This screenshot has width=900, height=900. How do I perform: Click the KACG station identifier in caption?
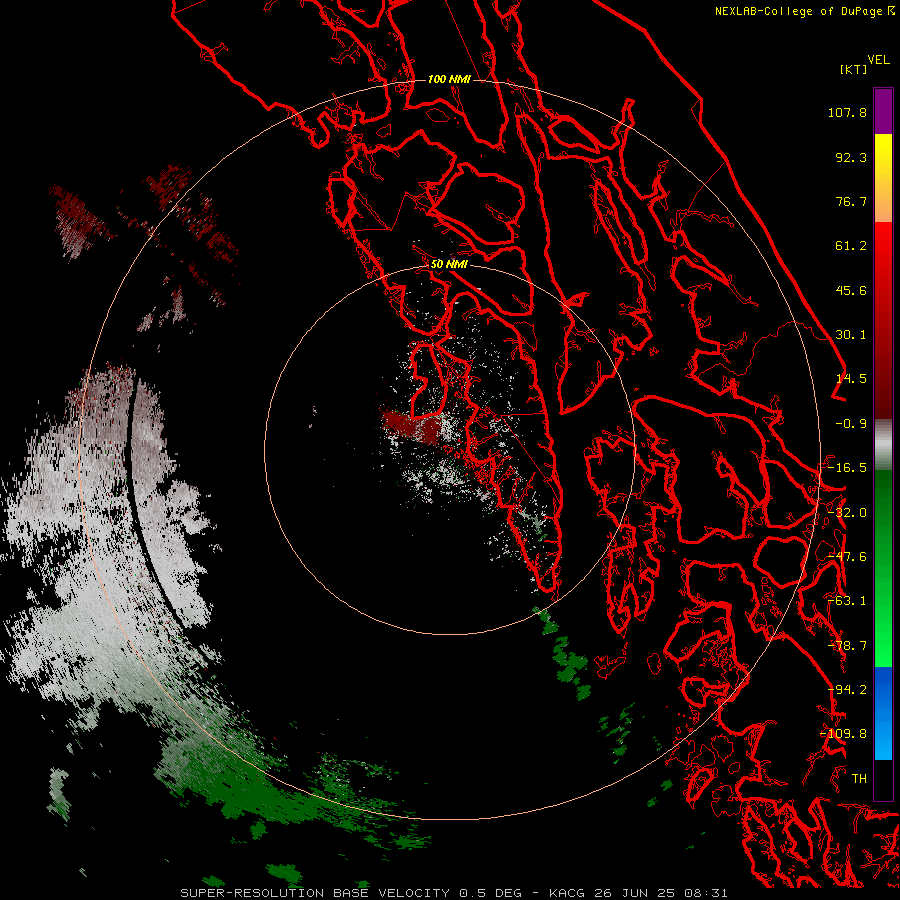(x=567, y=893)
